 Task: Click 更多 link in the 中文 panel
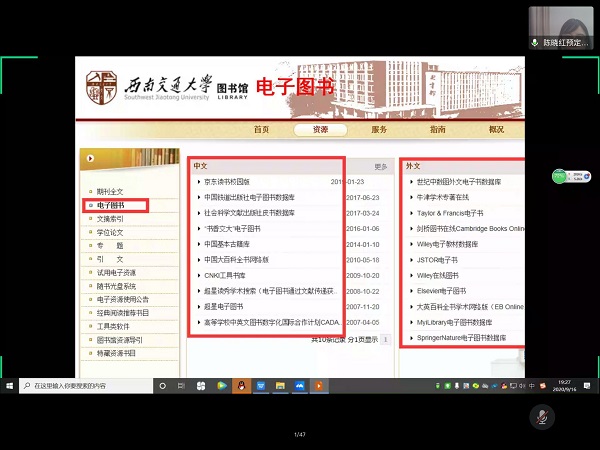(x=380, y=166)
